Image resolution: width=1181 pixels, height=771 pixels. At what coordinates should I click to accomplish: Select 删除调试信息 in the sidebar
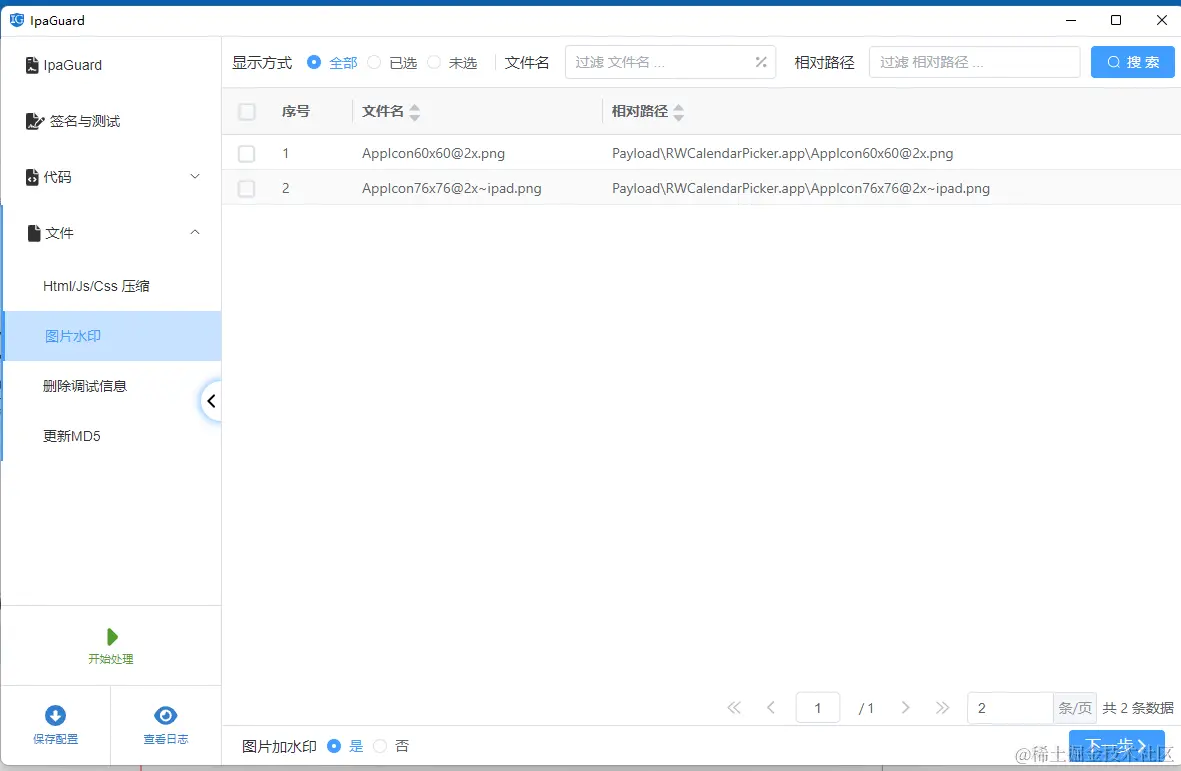[85, 385]
